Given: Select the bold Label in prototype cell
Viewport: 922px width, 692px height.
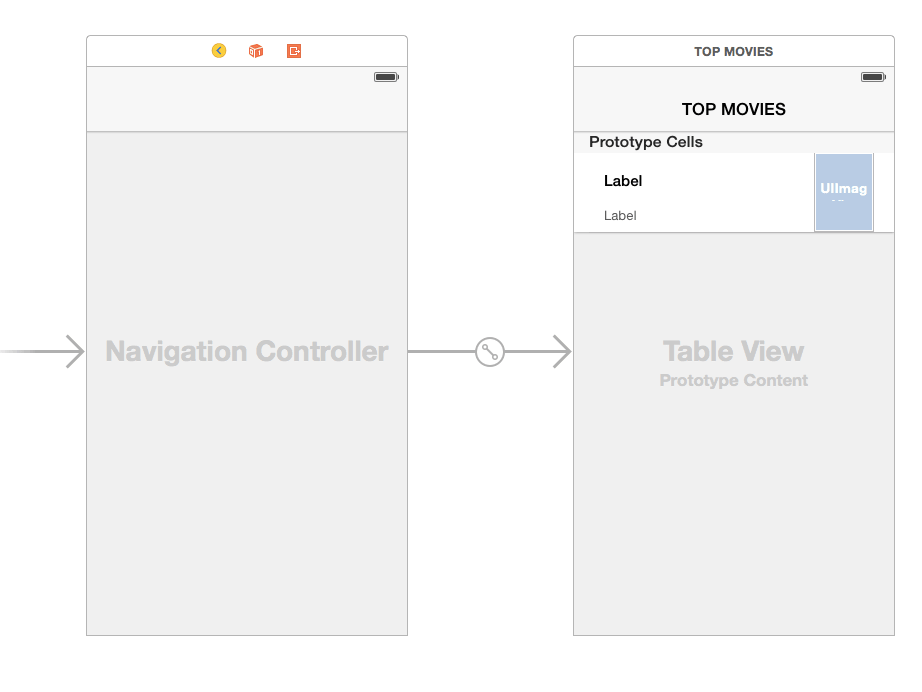Looking at the screenshot, I should click(623, 181).
